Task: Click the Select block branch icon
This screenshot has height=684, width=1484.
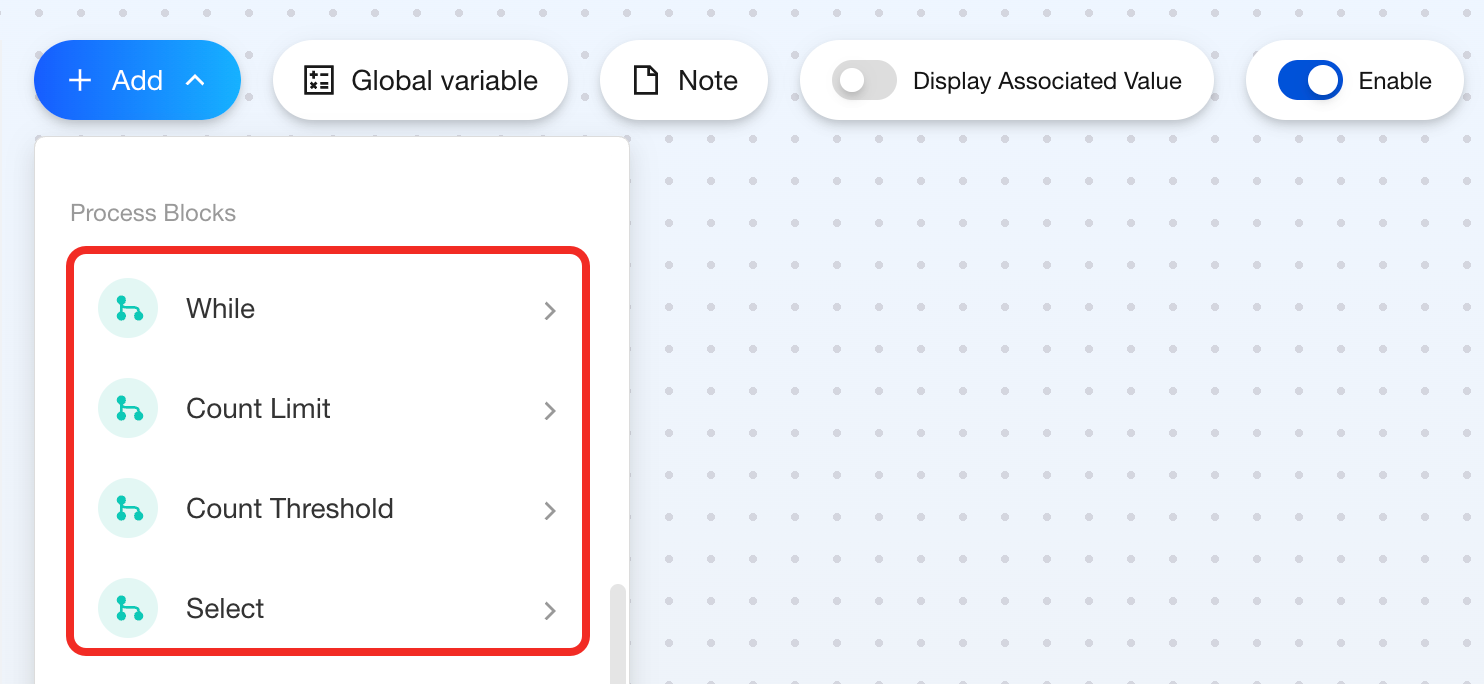Action: point(128,608)
